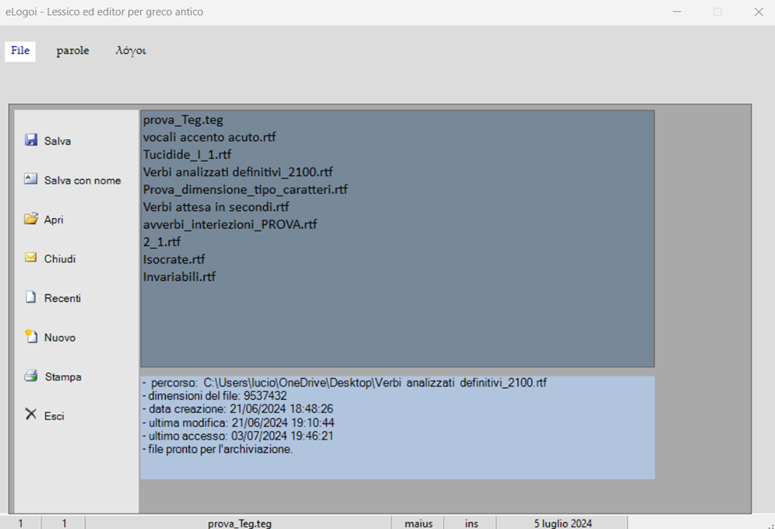Click the Chiudi envelope icon

31,258
